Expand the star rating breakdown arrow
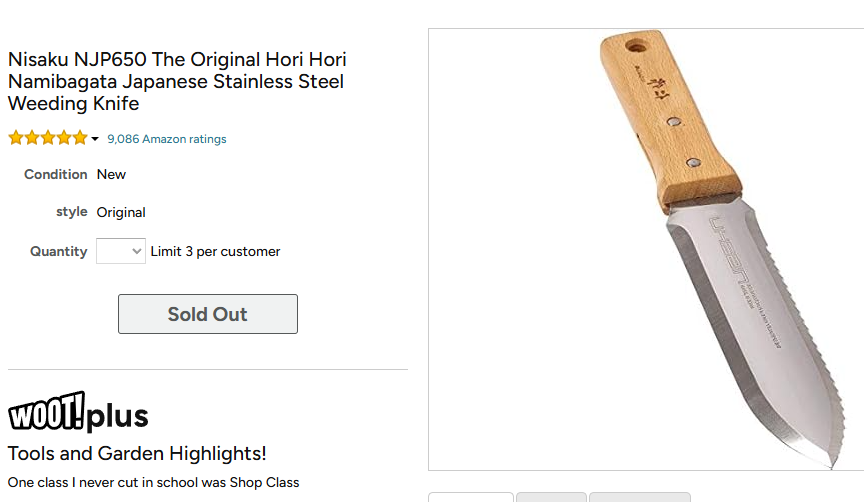The image size is (864, 502). [x=95, y=139]
